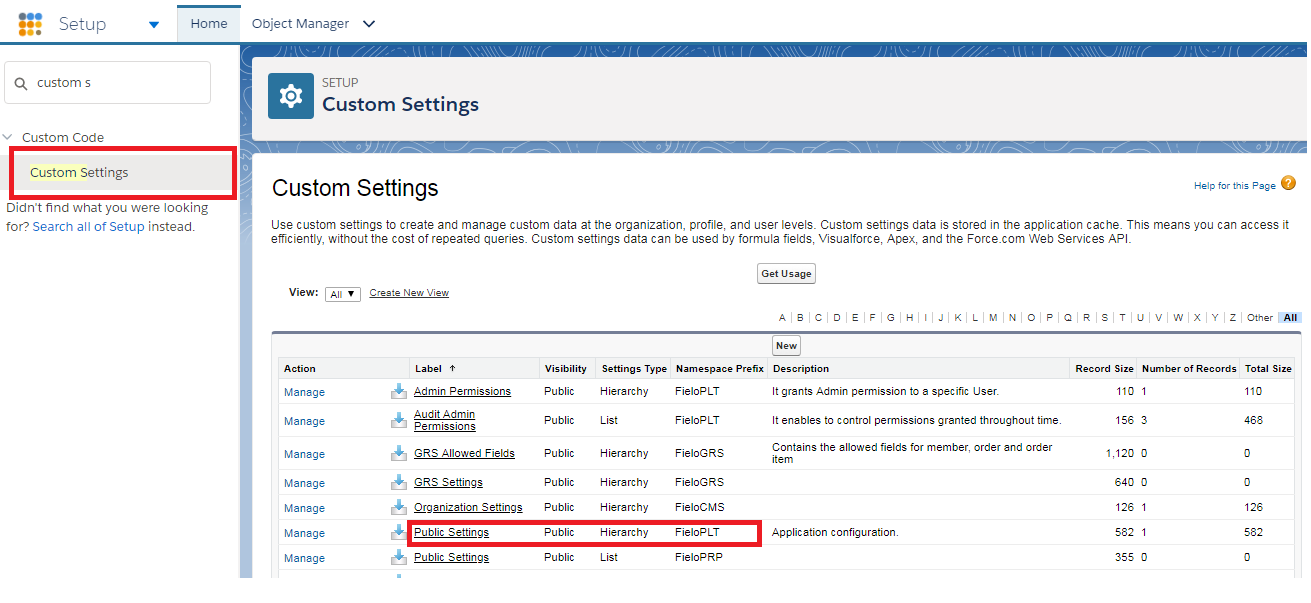
Task: Click the Help for this Page question icon
Action: [1288, 183]
